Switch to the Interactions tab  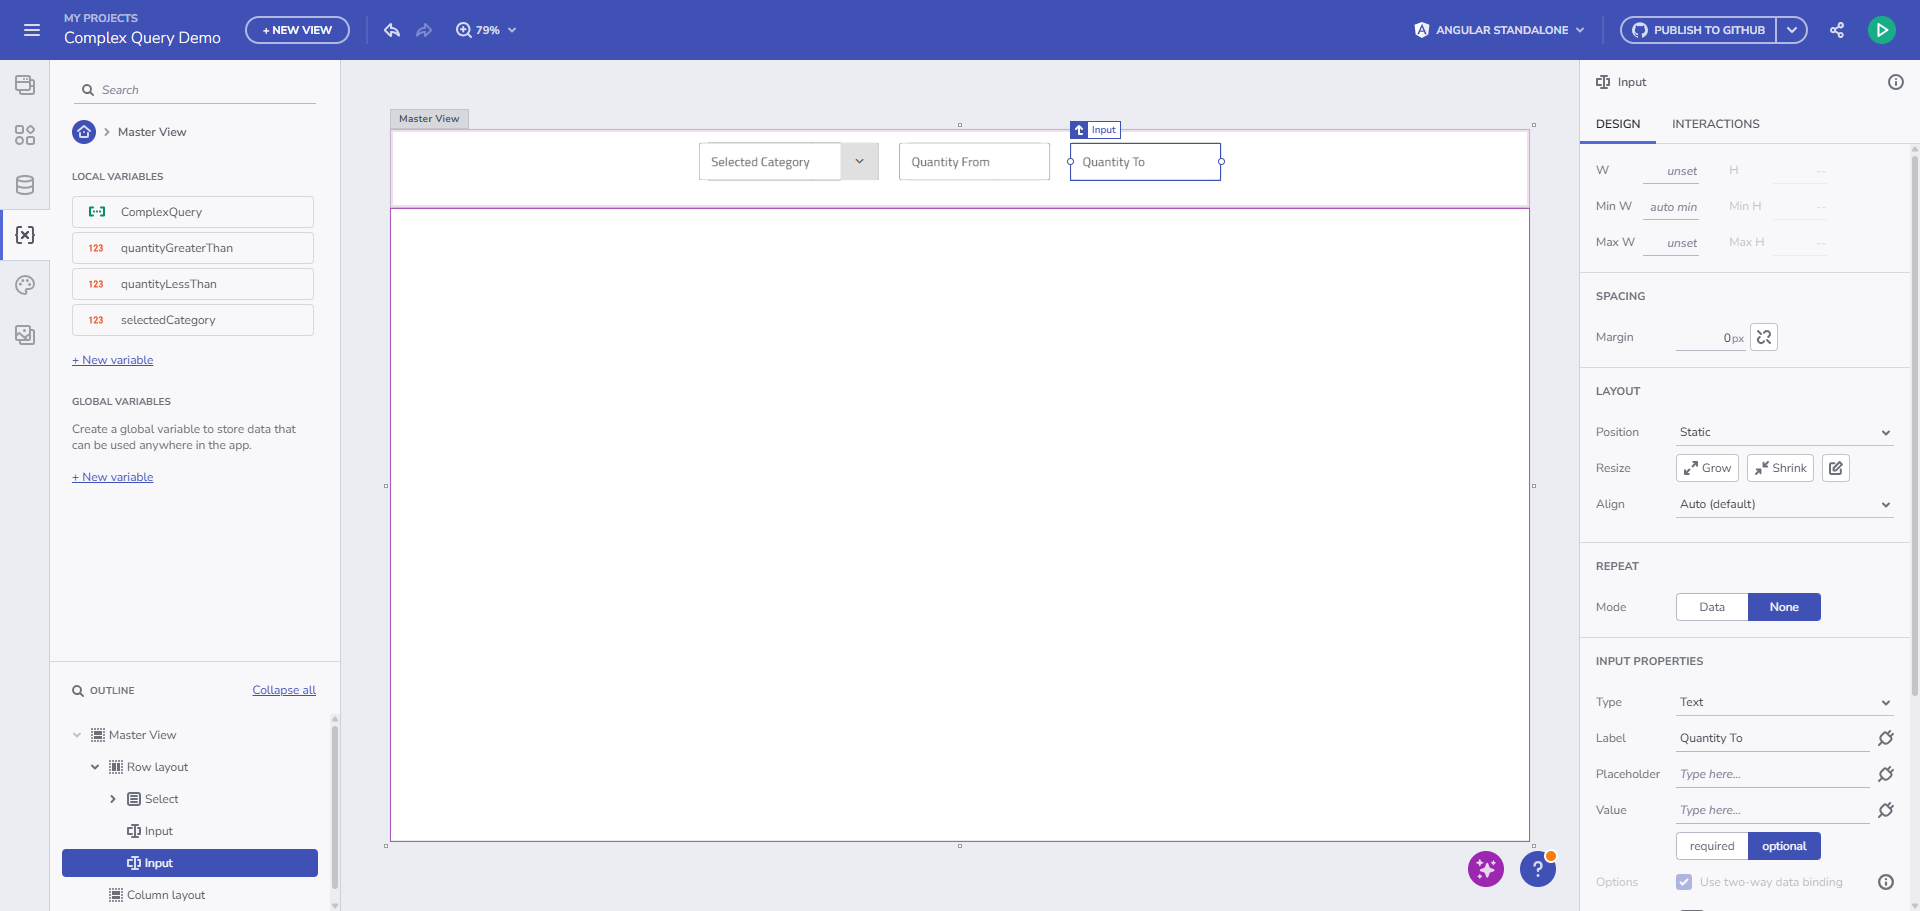point(1715,124)
